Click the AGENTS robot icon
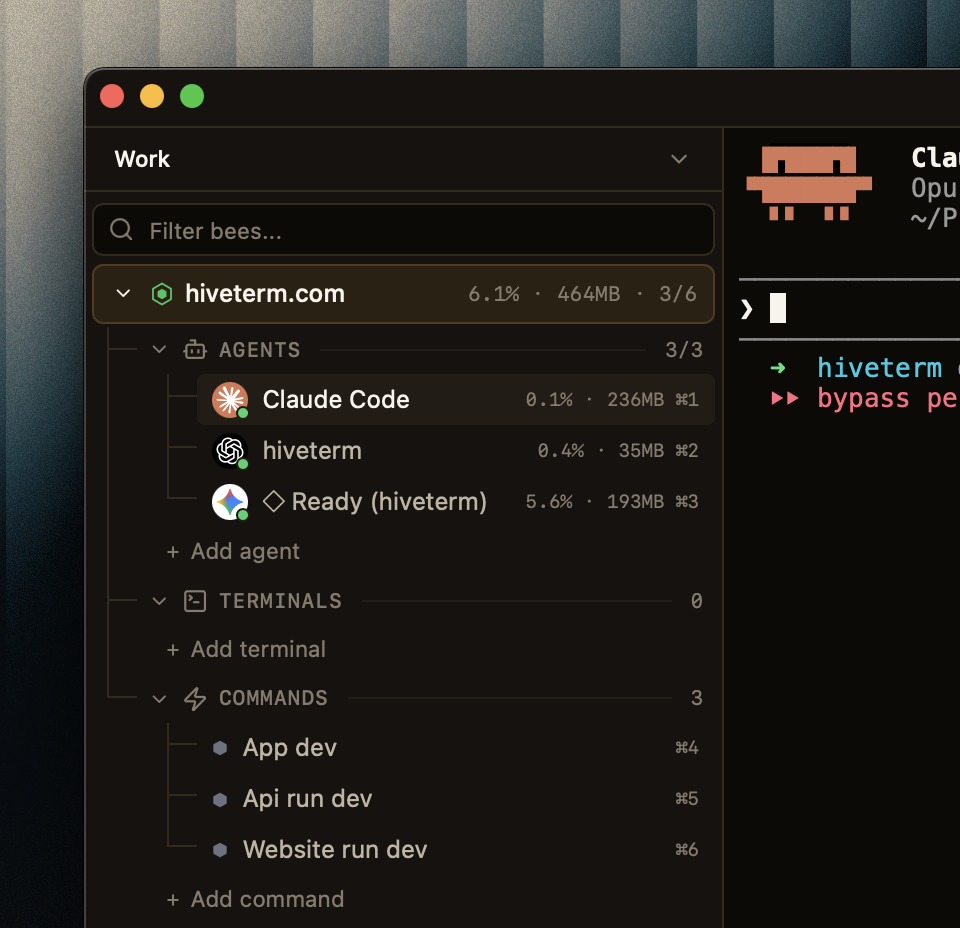This screenshot has width=960, height=928. (x=195, y=350)
